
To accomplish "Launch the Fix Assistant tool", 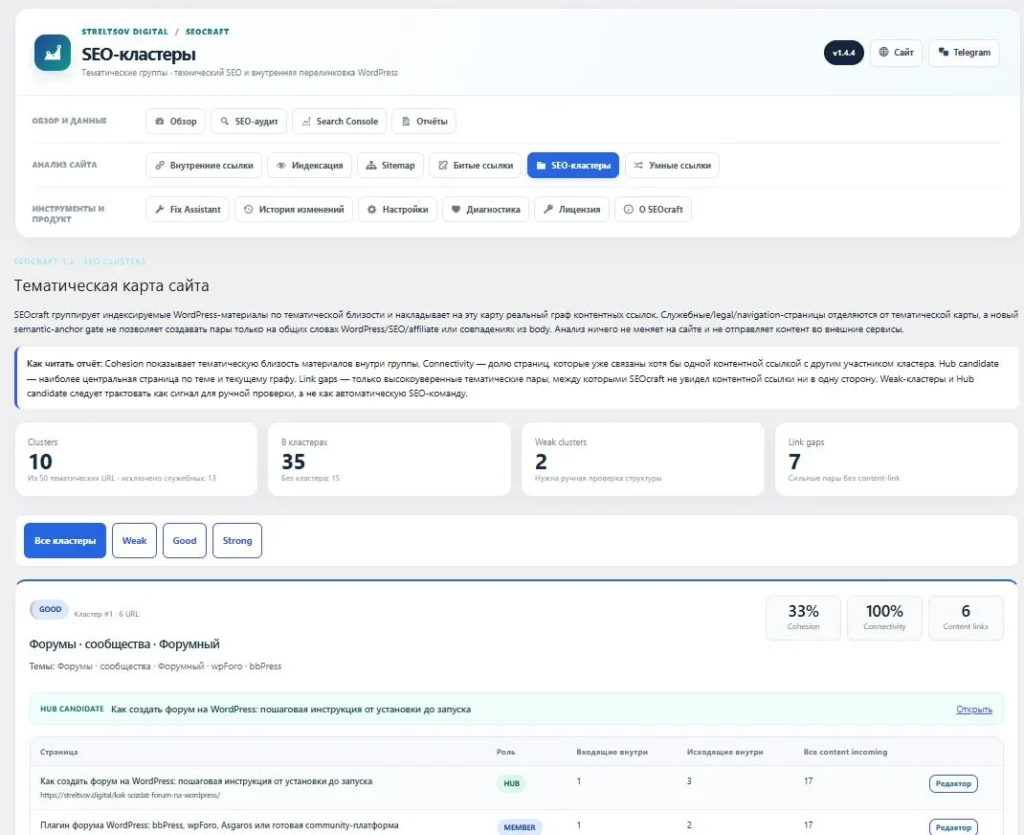I will (187, 209).
